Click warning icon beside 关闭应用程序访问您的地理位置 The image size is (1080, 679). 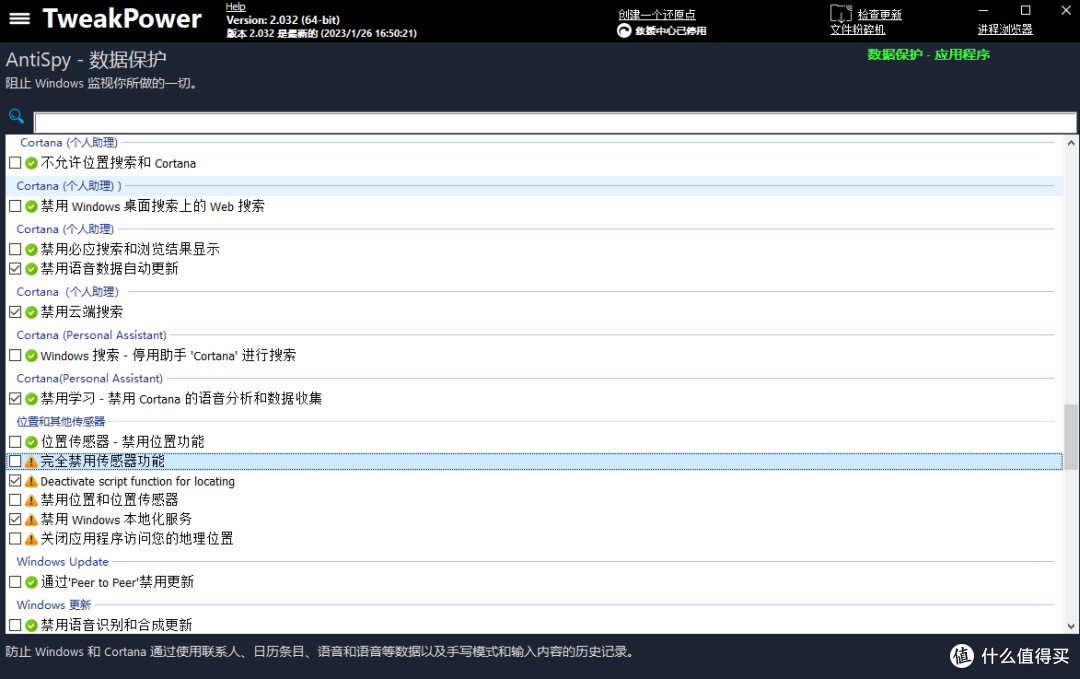pos(32,539)
